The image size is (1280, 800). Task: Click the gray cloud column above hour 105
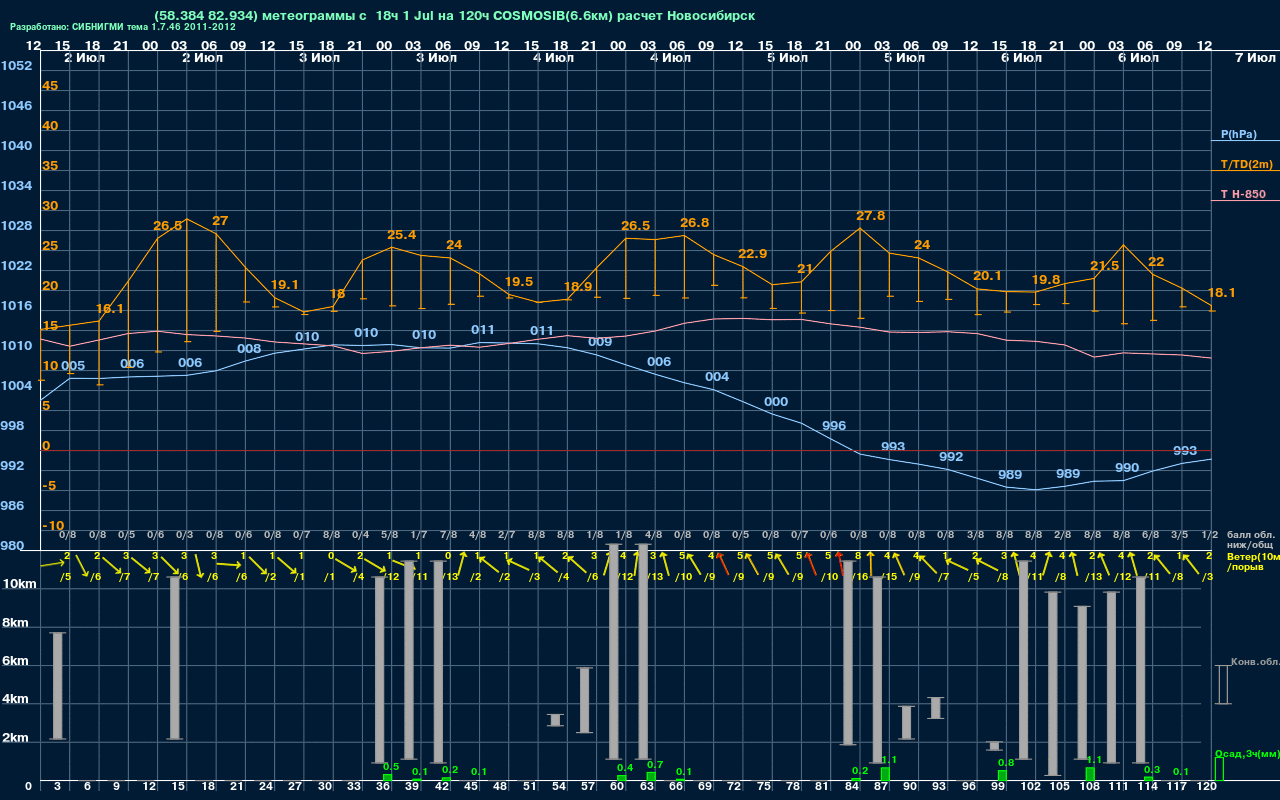coord(1052,684)
